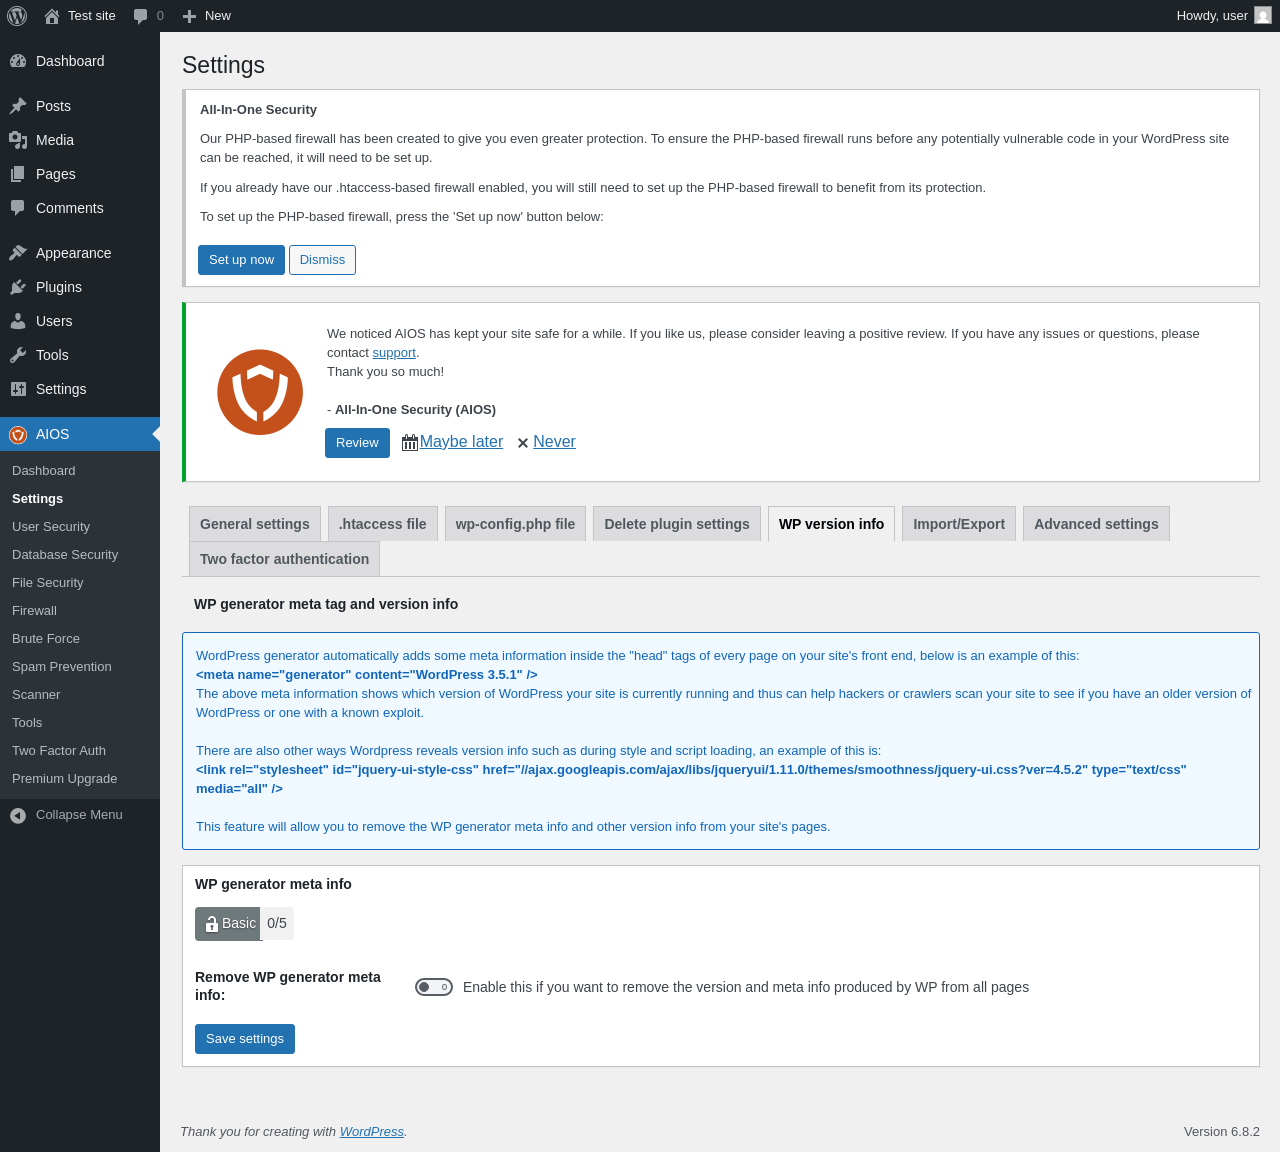The width and height of the screenshot is (1280, 1152).
Task: Open the General settings tab
Action: pyautogui.click(x=255, y=524)
